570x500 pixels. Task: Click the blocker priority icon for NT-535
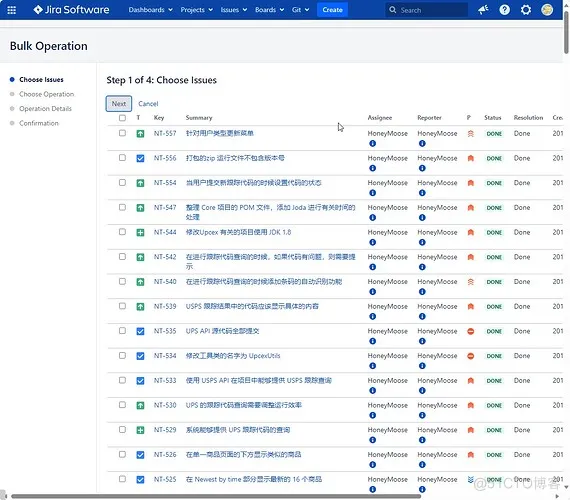click(470, 331)
